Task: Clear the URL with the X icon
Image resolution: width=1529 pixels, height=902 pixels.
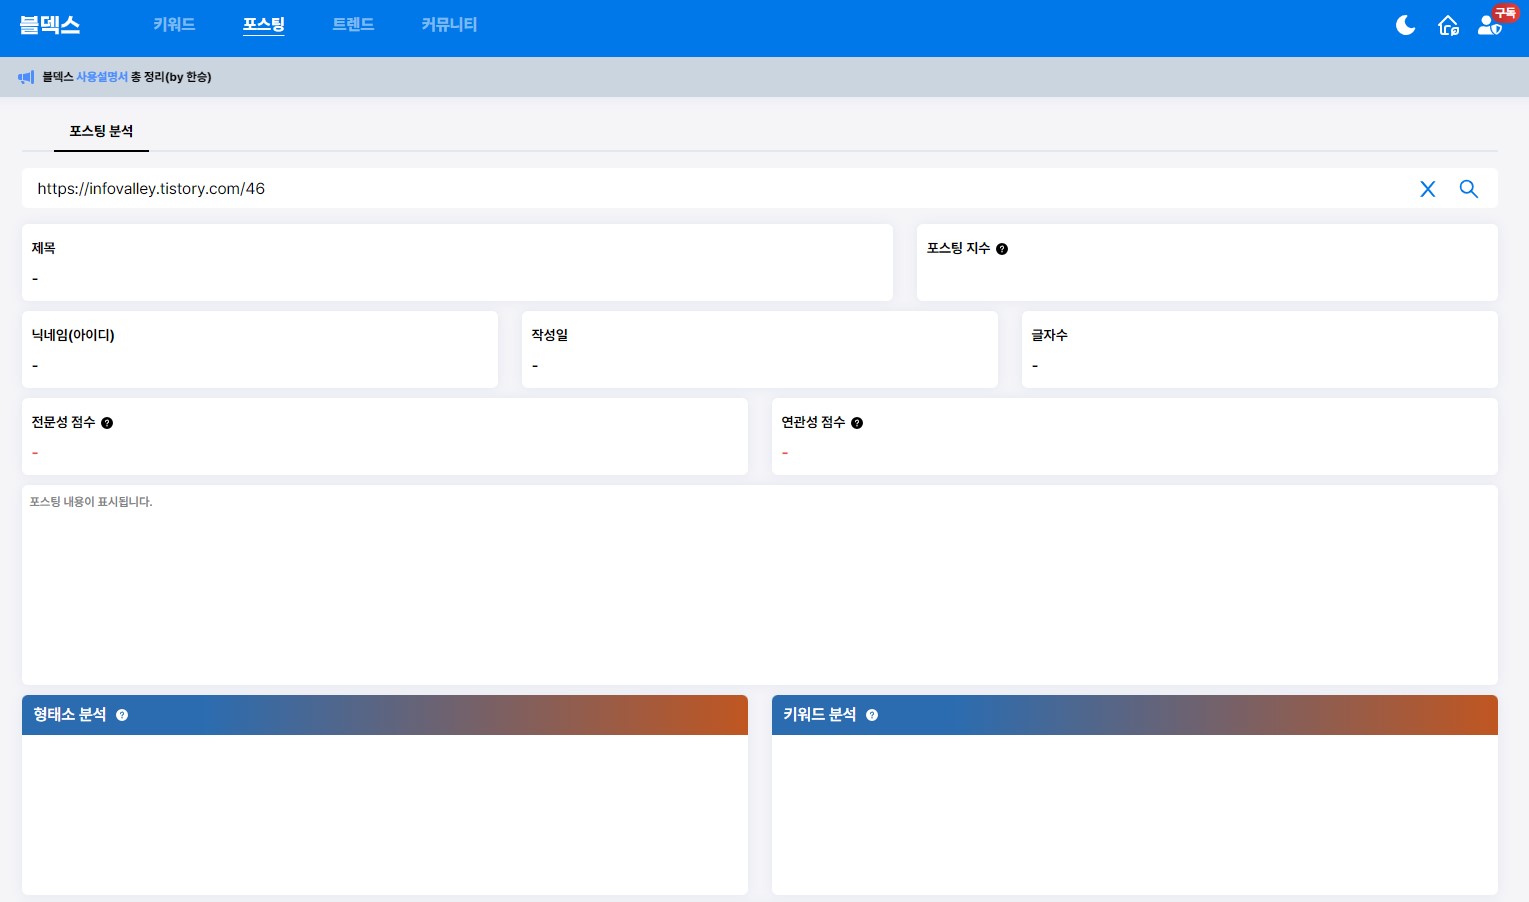Action: pos(1428,189)
